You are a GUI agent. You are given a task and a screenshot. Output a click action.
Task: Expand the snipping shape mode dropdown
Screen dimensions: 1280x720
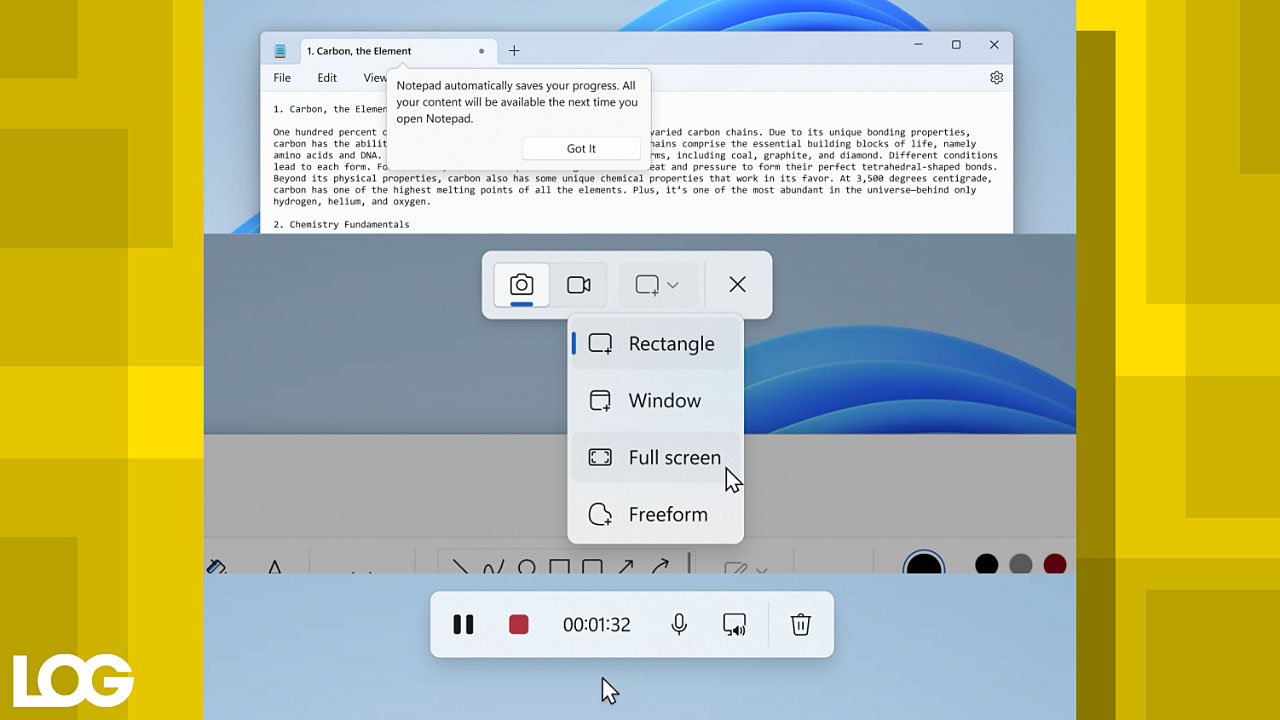pyautogui.click(x=657, y=285)
